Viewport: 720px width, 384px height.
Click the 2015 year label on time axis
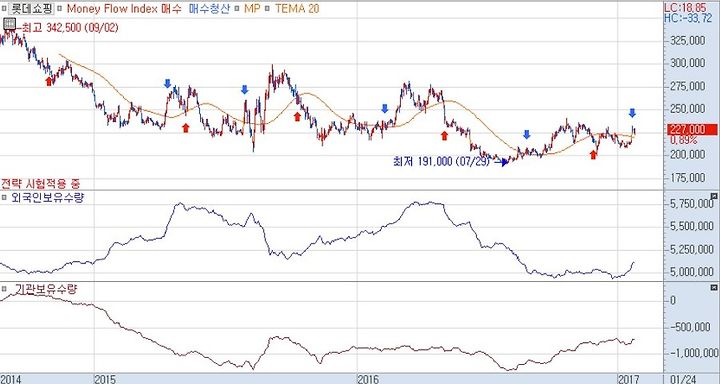105,379
